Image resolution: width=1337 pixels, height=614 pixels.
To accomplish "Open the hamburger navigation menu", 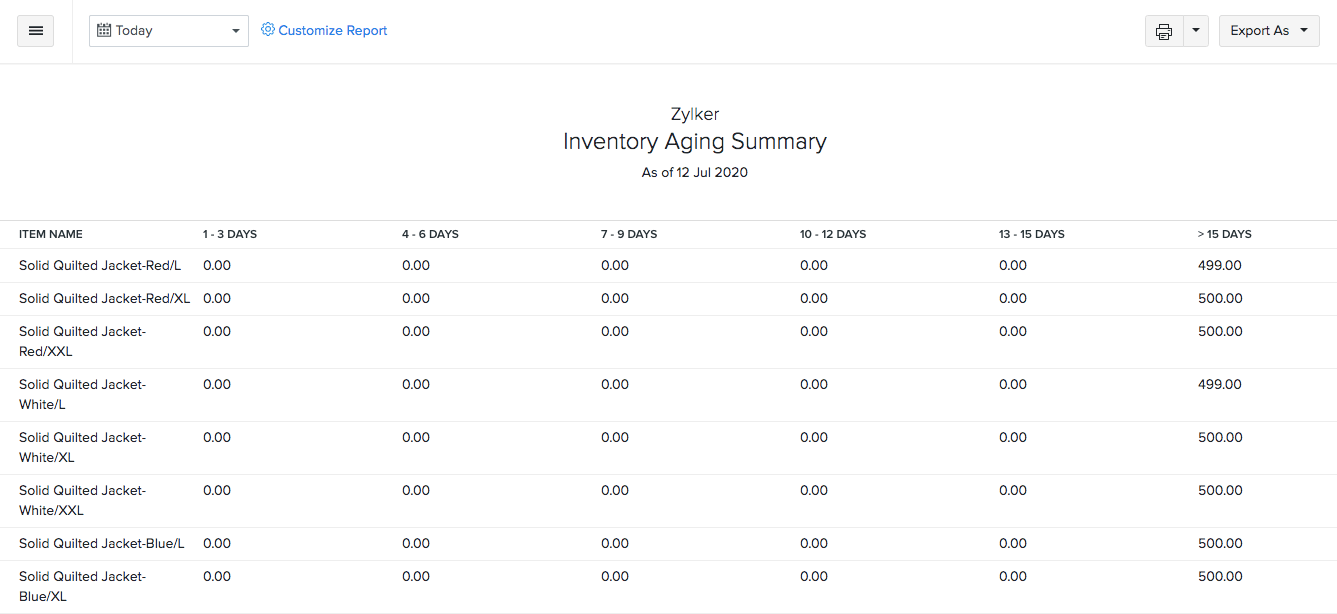I will [x=35, y=31].
